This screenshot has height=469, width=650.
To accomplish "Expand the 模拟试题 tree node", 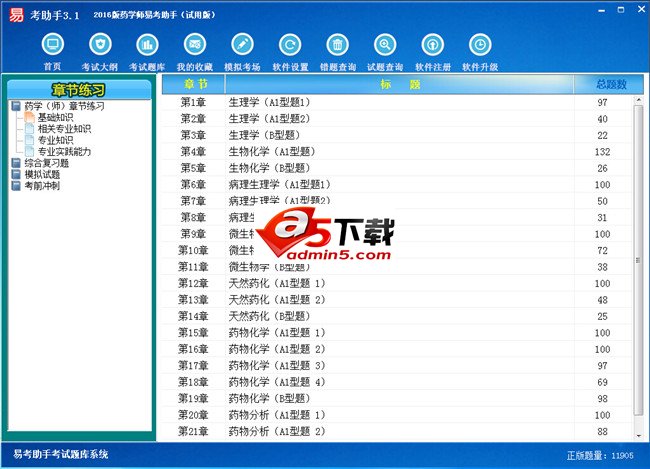I will click(42, 174).
